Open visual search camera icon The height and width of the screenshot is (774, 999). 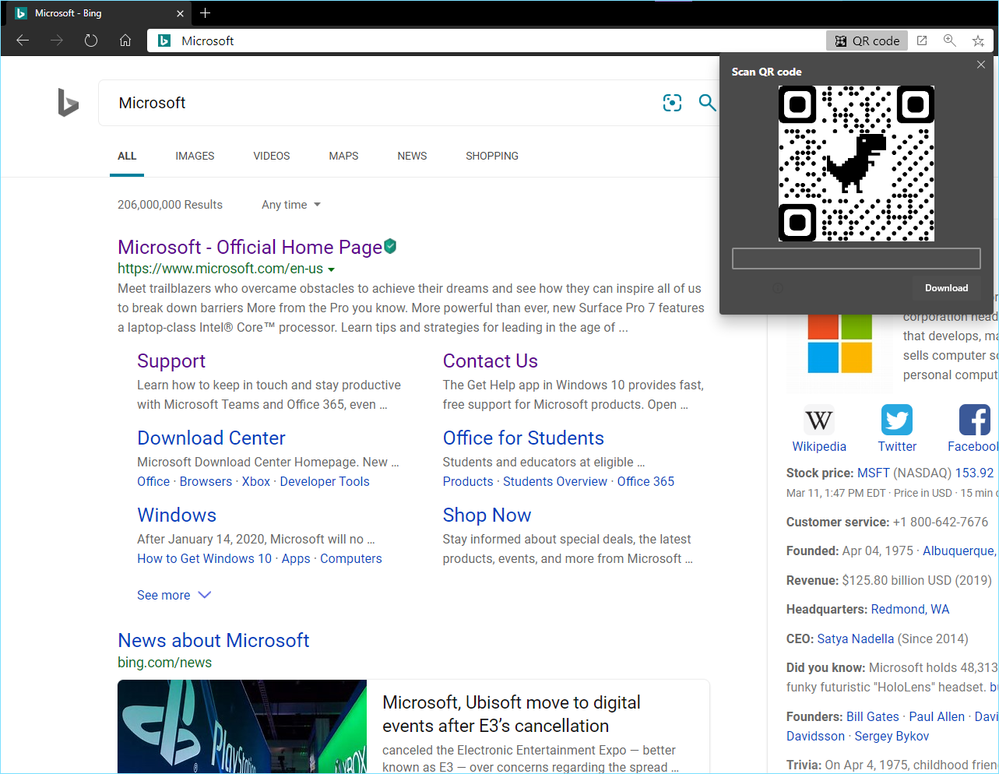(672, 103)
